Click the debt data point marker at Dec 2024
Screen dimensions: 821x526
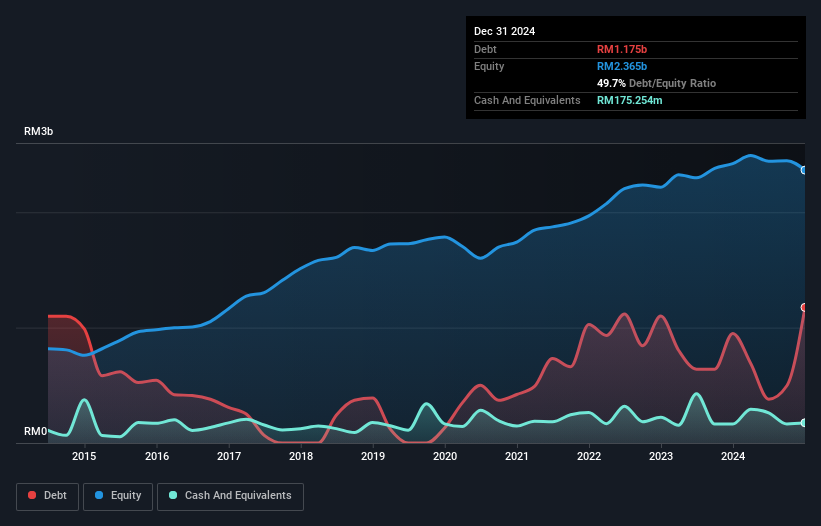(x=804, y=307)
